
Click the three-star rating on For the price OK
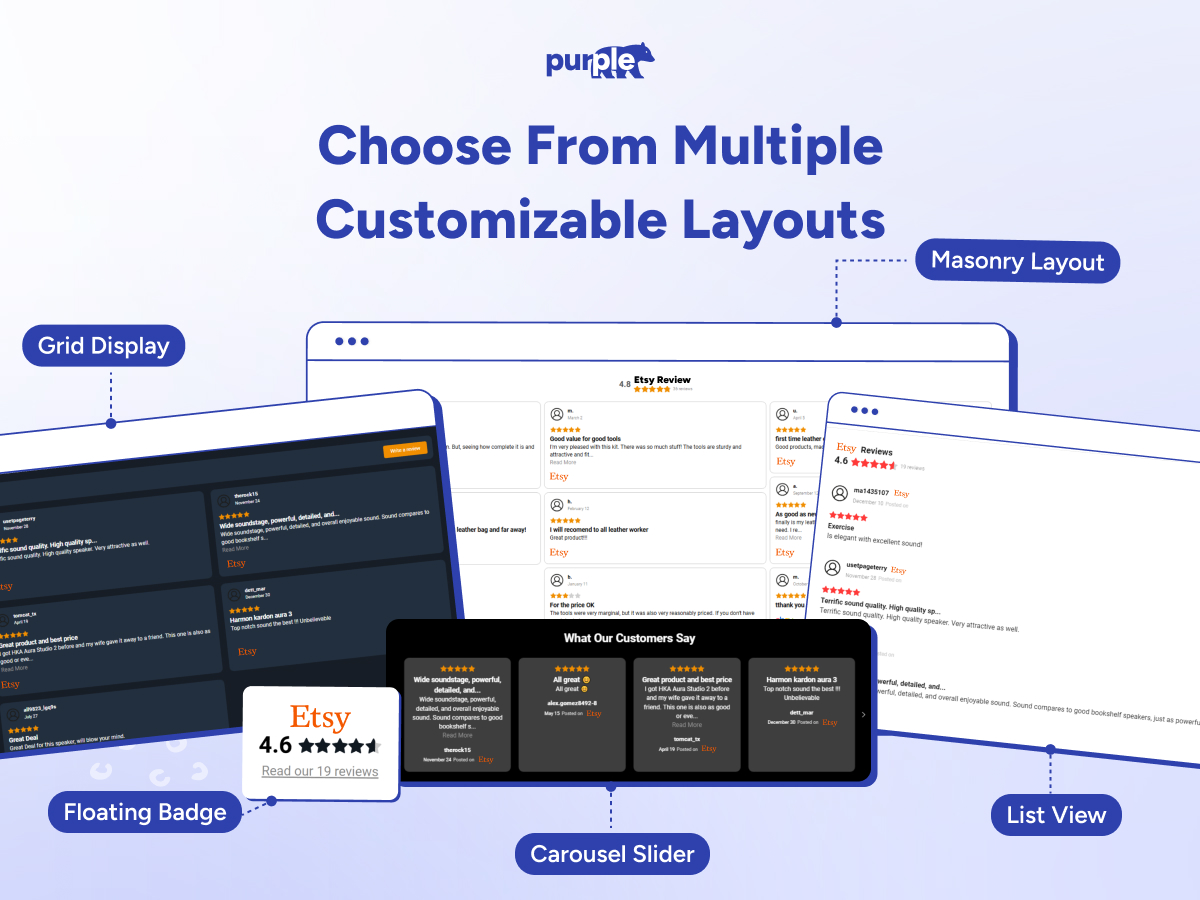click(565, 595)
